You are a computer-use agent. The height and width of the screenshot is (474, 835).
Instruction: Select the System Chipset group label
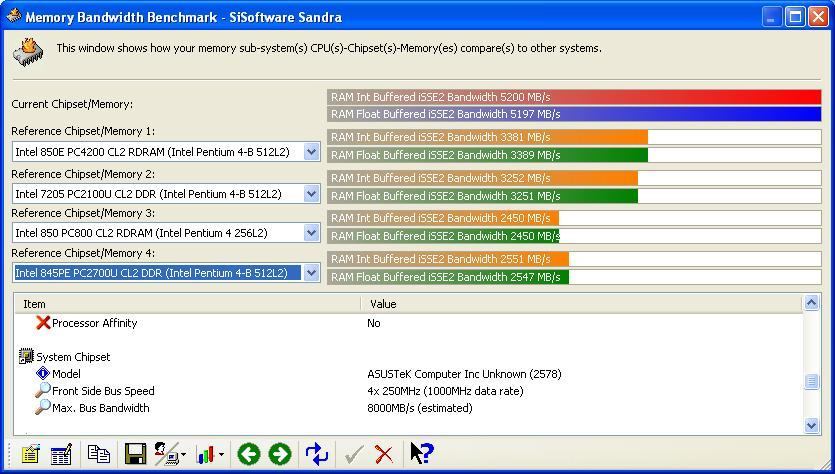(x=73, y=357)
